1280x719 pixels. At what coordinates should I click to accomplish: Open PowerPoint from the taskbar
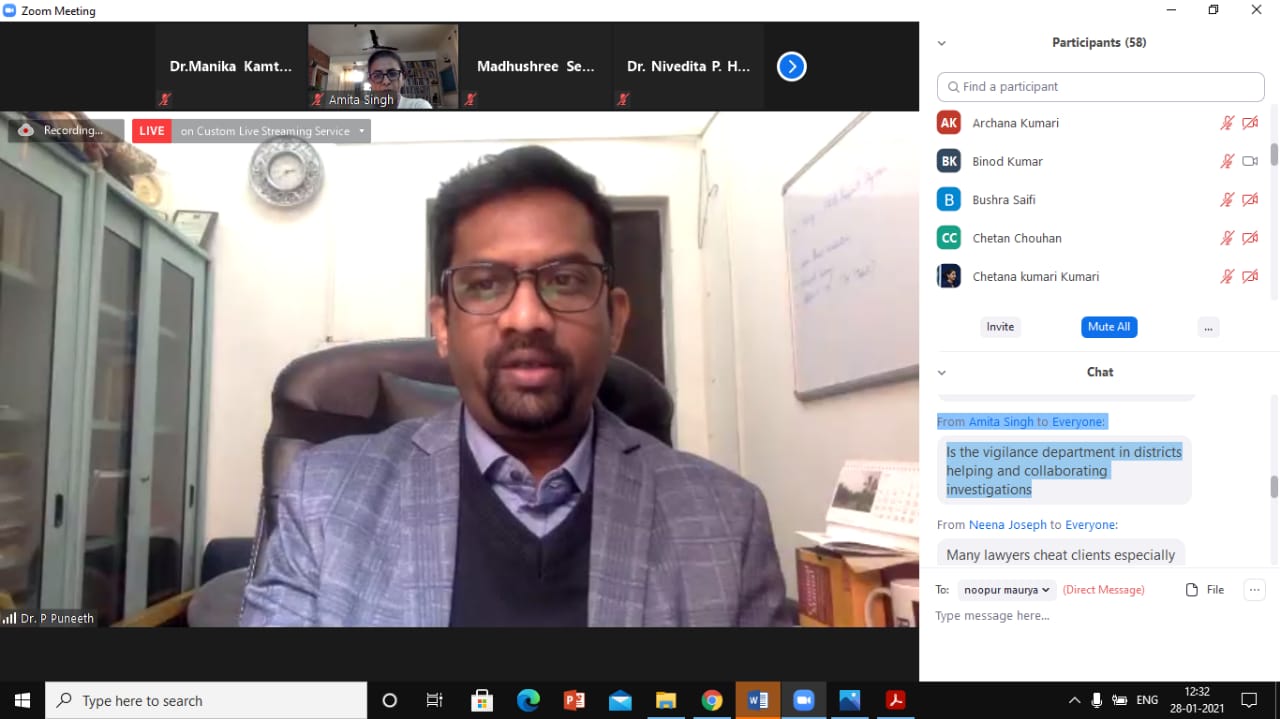tap(574, 700)
